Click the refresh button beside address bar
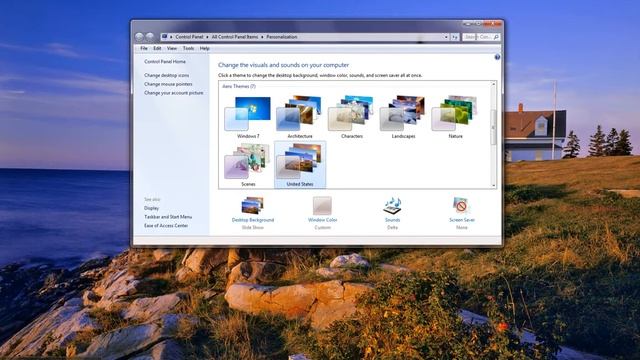Image resolution: width=640 pixels, height=360 pixels. pos(455,37)
